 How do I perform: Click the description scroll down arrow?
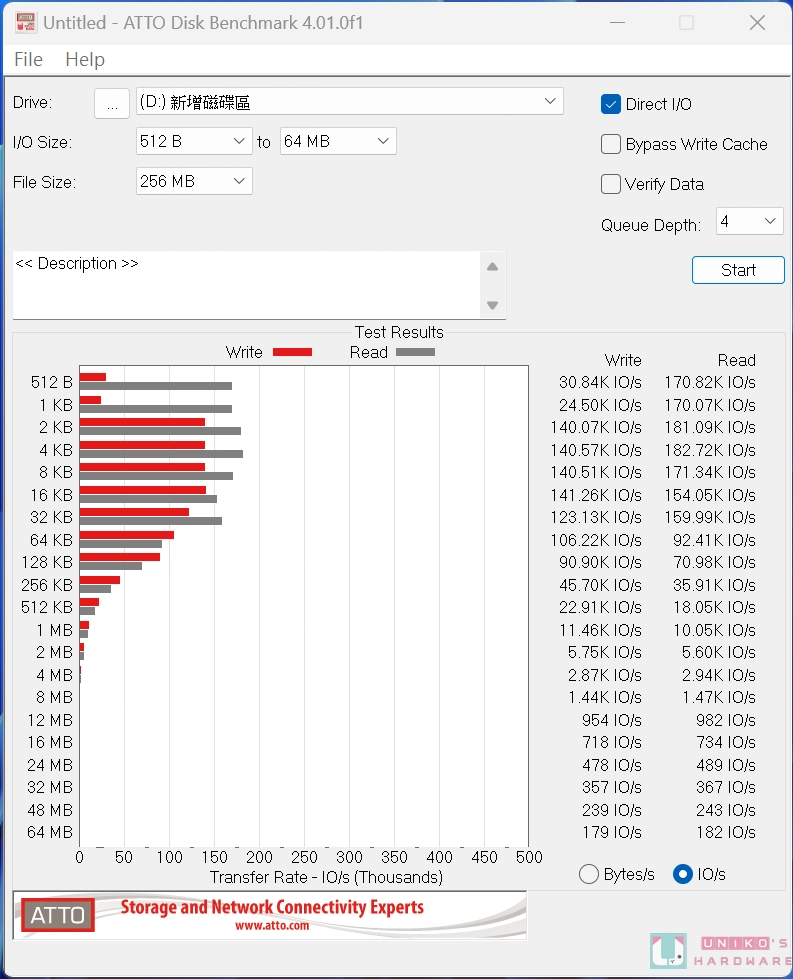coord(493,305)
